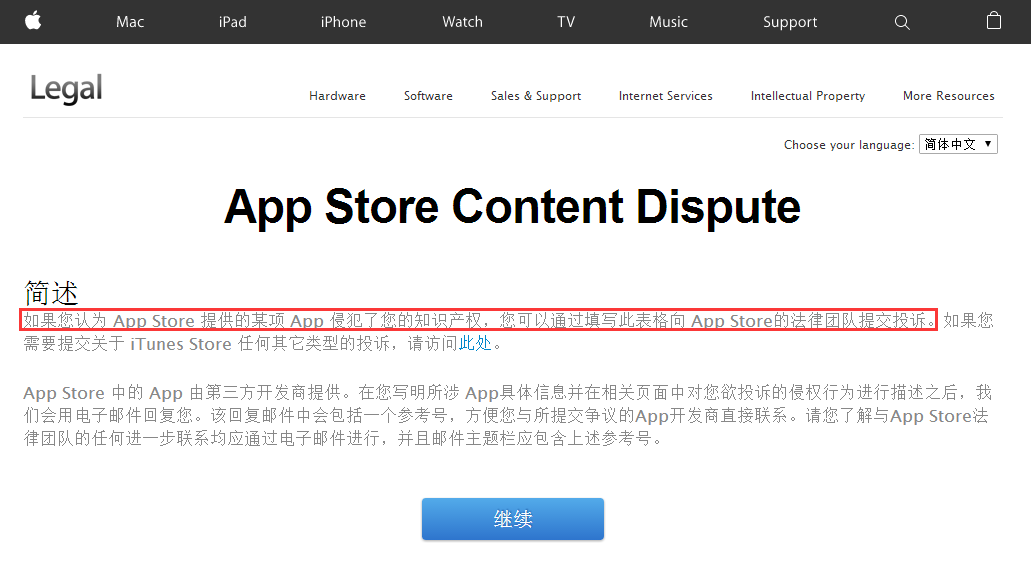1031x566 pixels.
Task: Open the Mac menu
Action: point(130,22)
